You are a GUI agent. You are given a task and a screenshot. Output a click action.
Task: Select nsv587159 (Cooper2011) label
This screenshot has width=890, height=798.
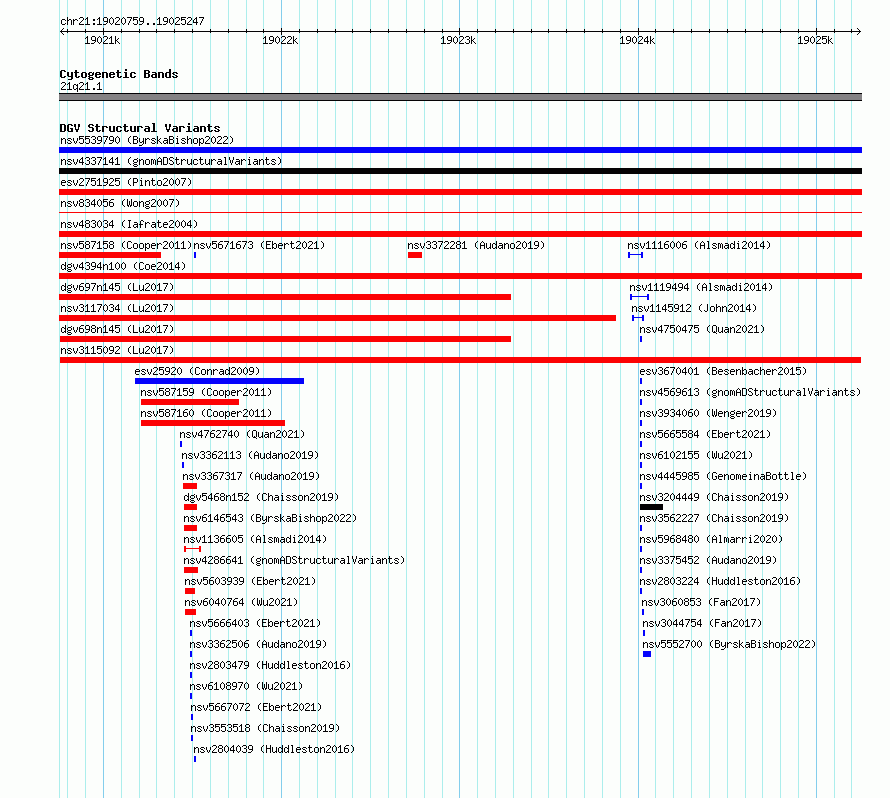pyautogui.click(x=206, y=392)
